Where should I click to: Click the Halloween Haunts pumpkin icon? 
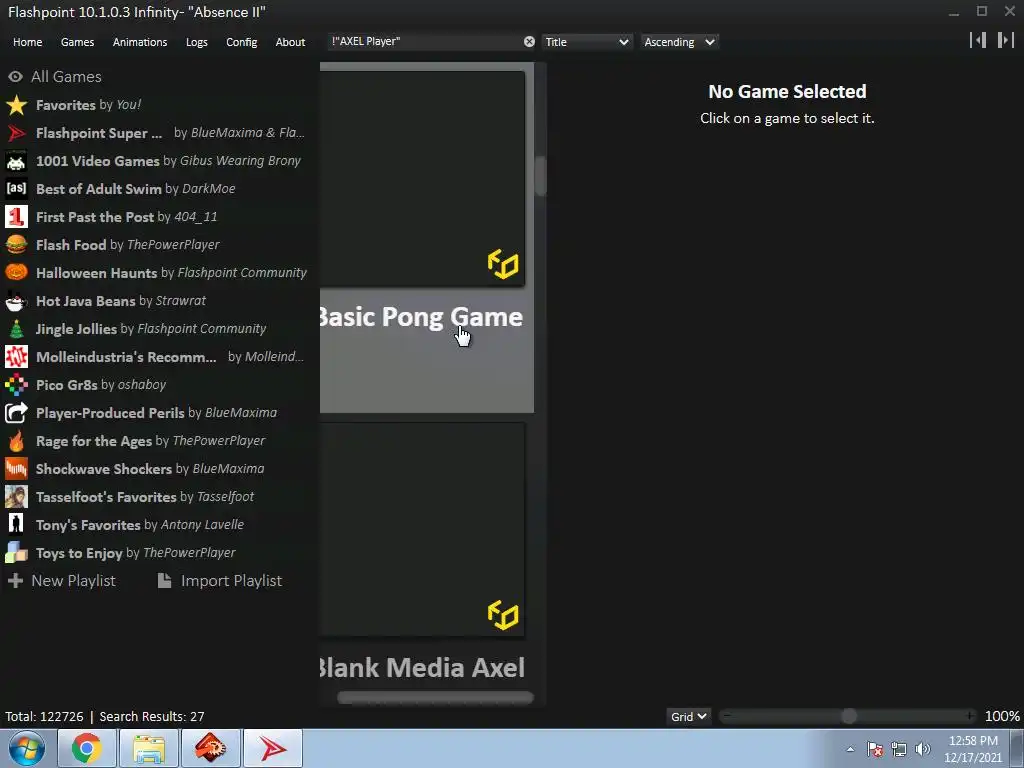[x=16, y=273]
